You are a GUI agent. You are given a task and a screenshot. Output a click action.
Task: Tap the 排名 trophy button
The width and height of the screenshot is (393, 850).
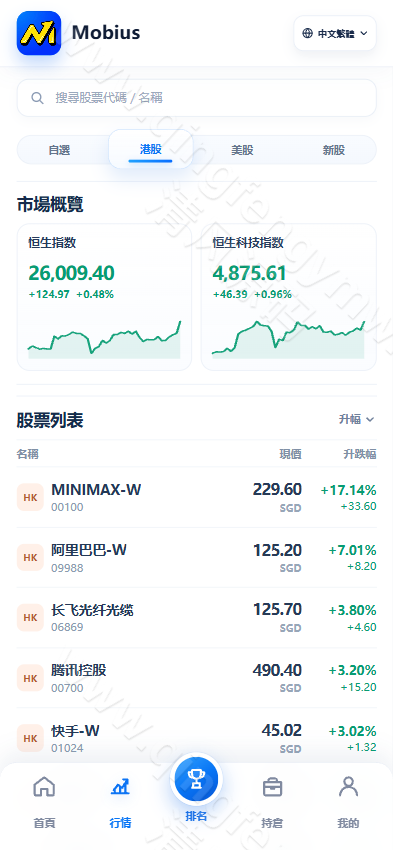(196, 779)
